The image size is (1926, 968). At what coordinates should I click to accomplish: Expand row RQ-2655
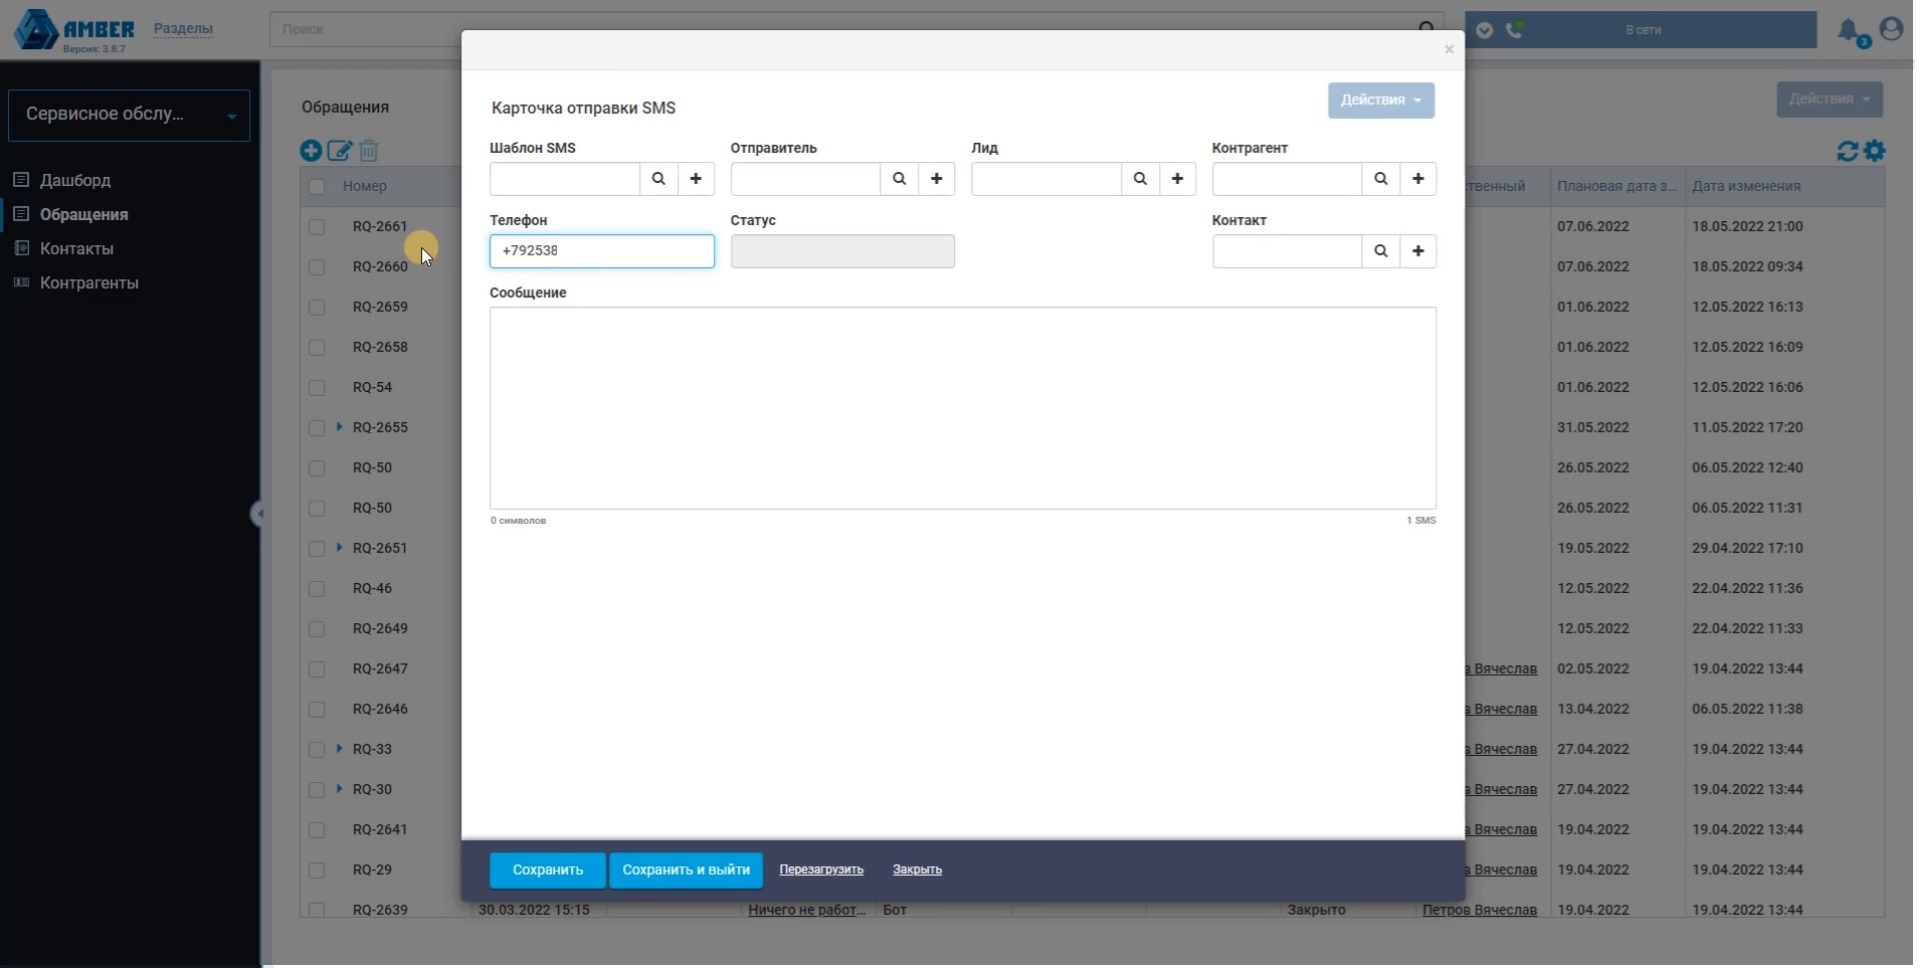(339, 427)
